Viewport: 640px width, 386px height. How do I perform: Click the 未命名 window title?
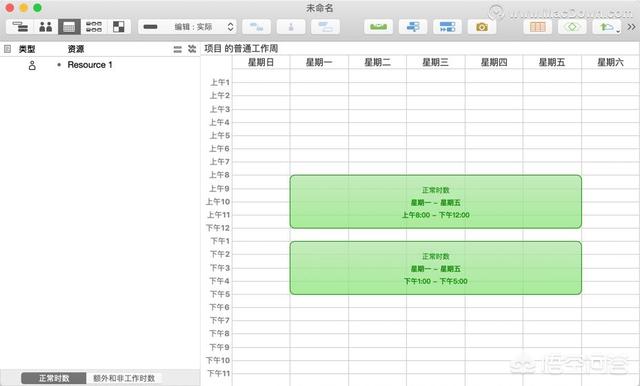320,8
